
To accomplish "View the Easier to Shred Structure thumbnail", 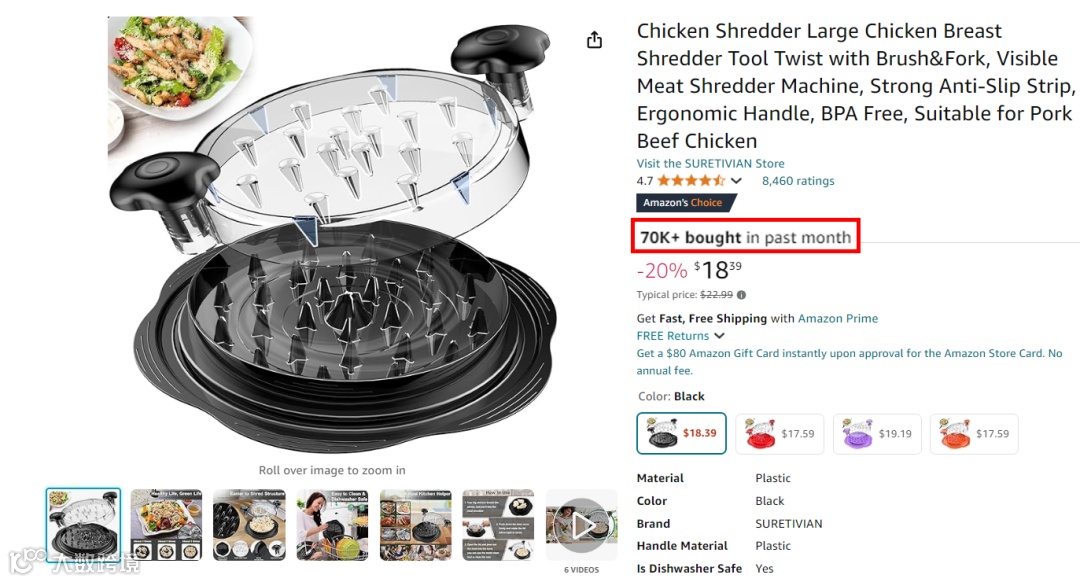I will click(249, 525).
